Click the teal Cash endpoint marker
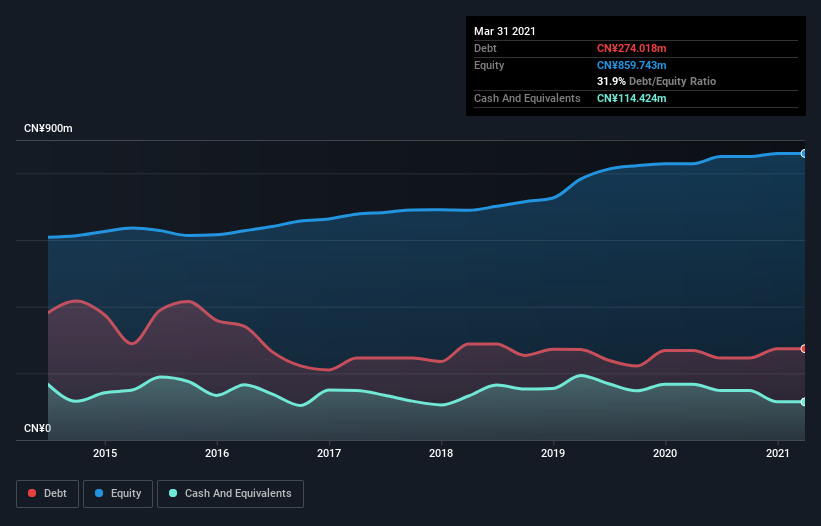 click(x=804, y=402)
